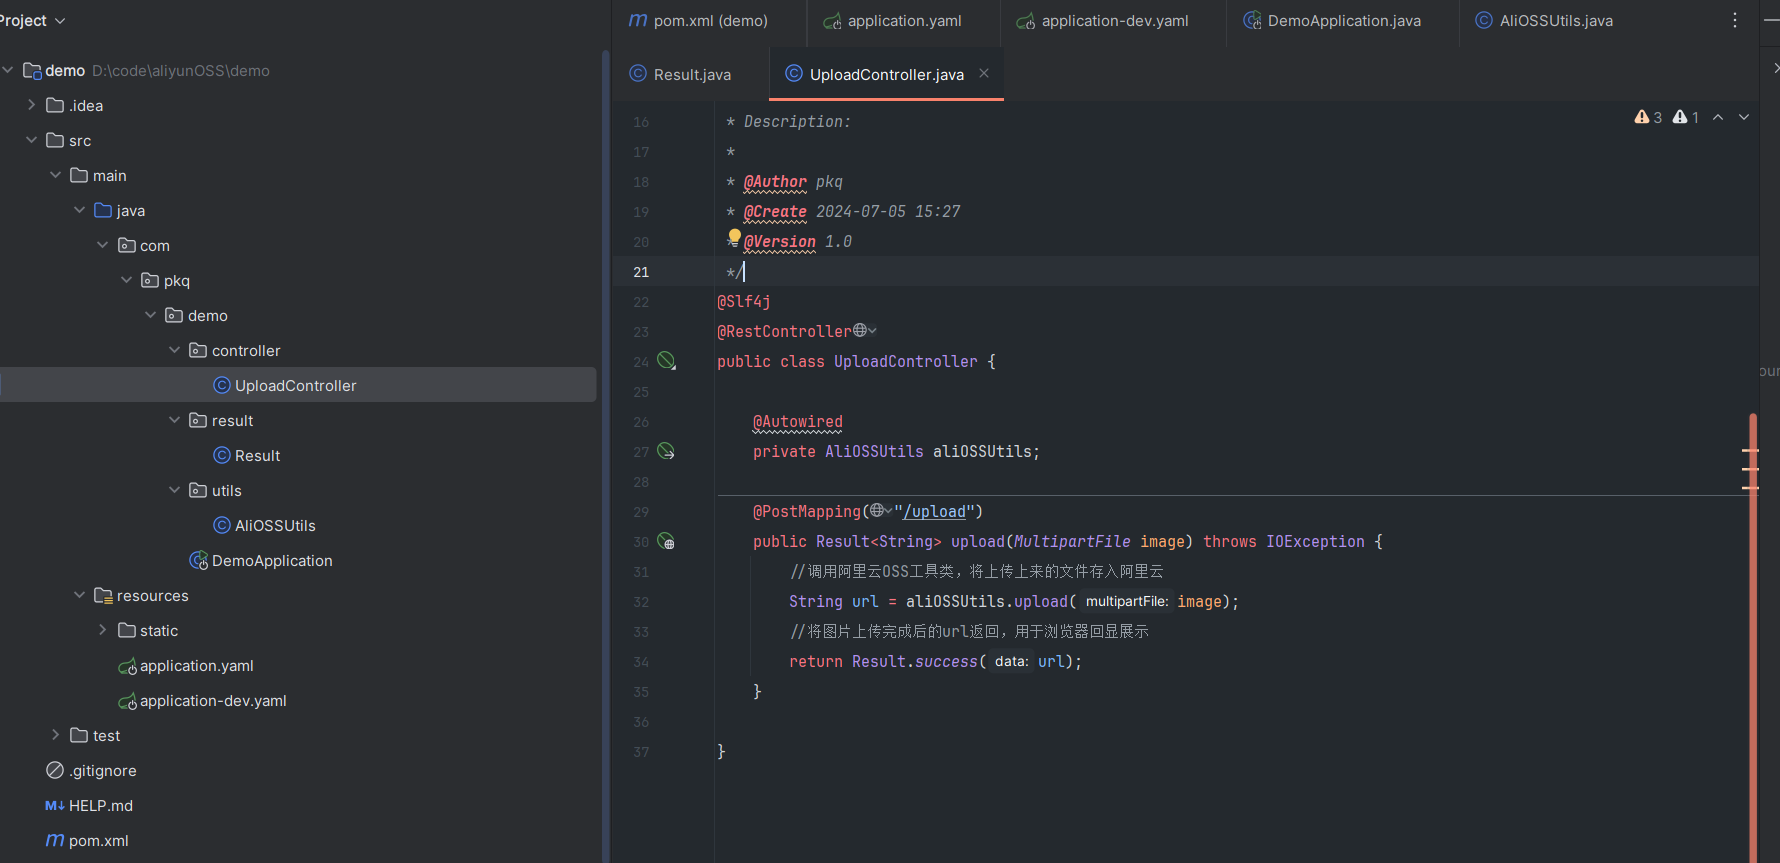Open the globe dropdown next to @RestController
The height and width of the screenshot is (863, 1780).
pos(865,331)
